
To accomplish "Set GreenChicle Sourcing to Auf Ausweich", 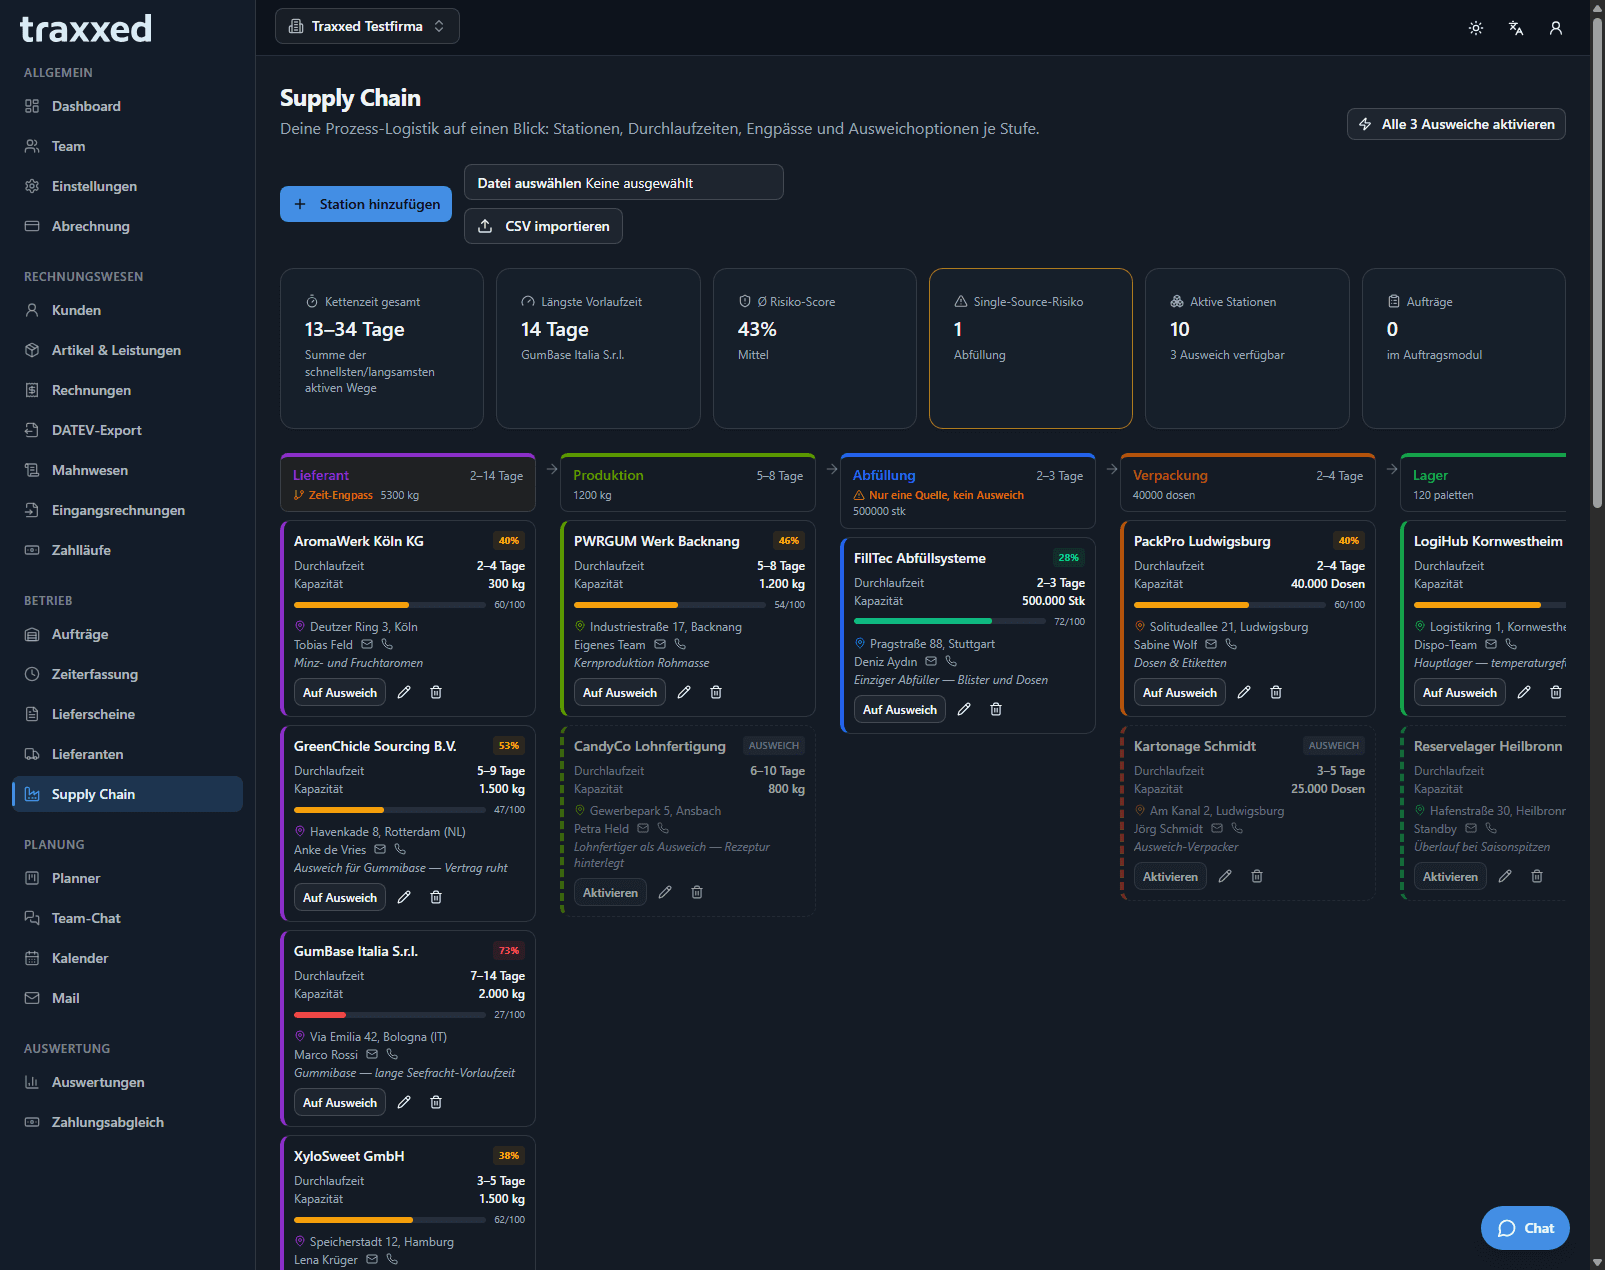I will coord(340,897).
